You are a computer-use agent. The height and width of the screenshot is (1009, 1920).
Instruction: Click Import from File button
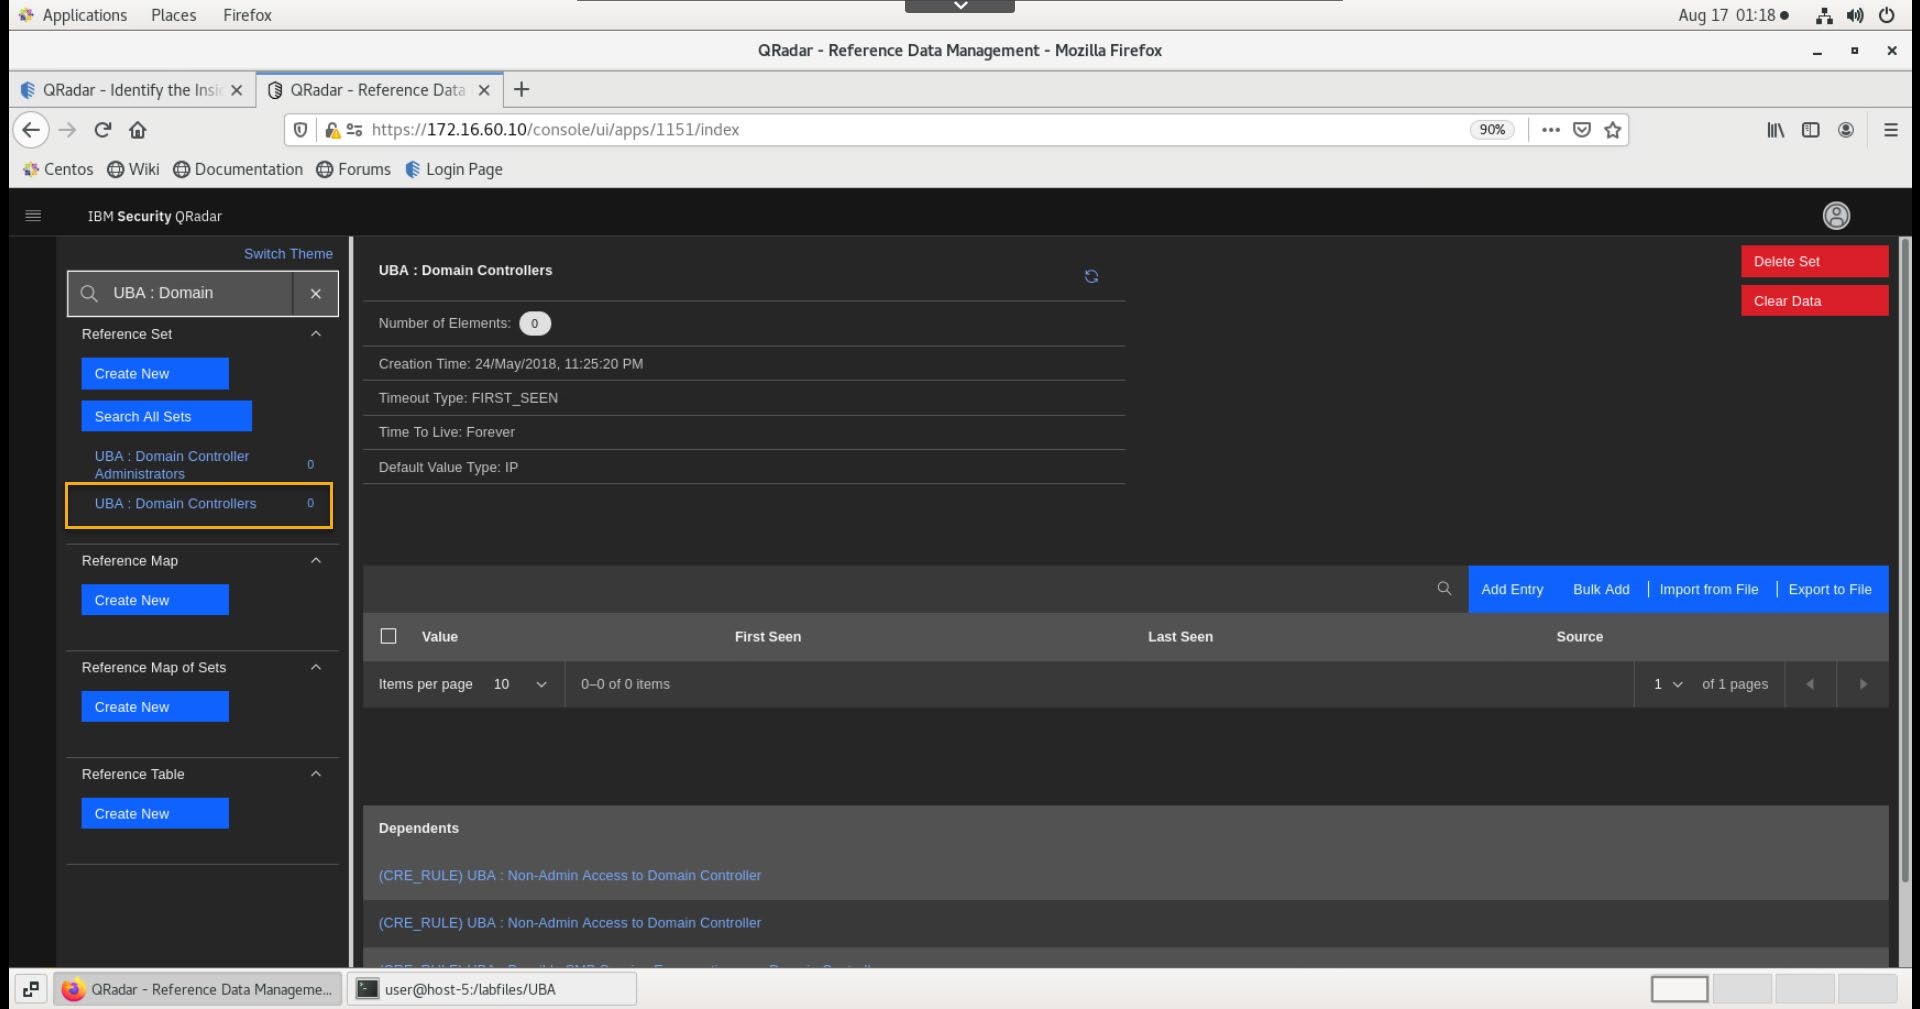pos(1709,589)
